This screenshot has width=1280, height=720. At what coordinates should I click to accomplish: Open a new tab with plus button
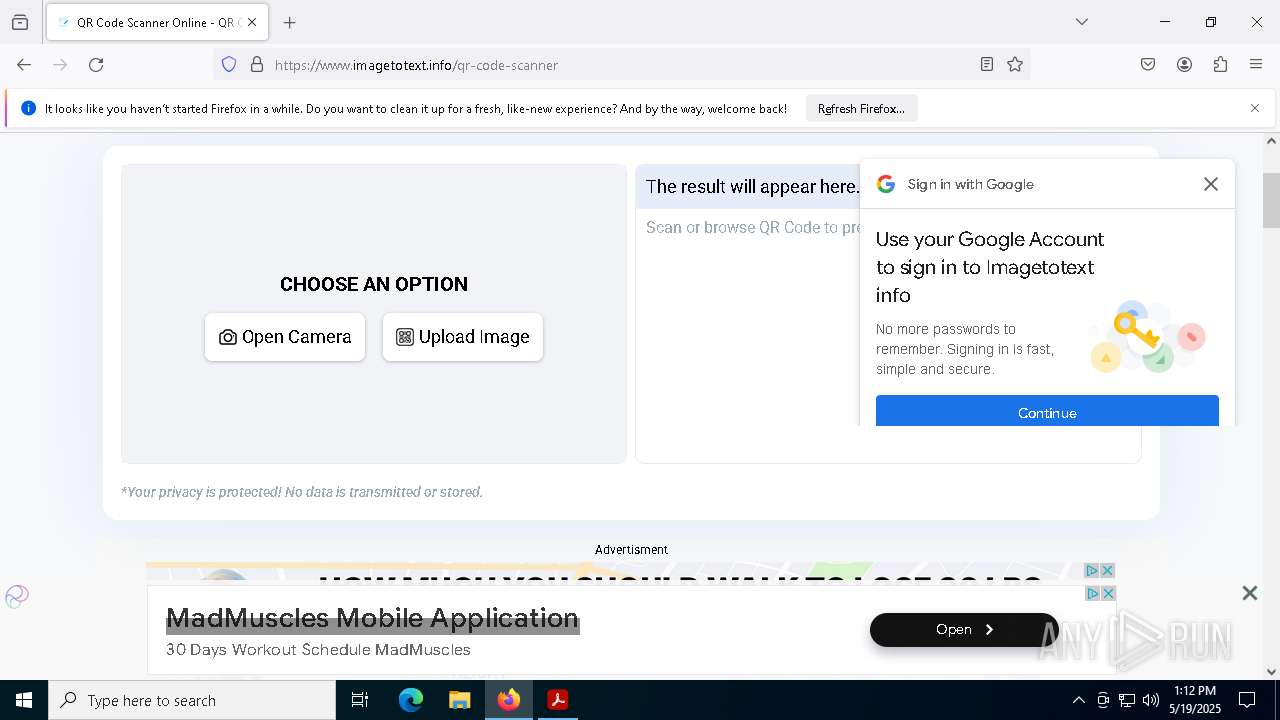[x=290, y=22]
